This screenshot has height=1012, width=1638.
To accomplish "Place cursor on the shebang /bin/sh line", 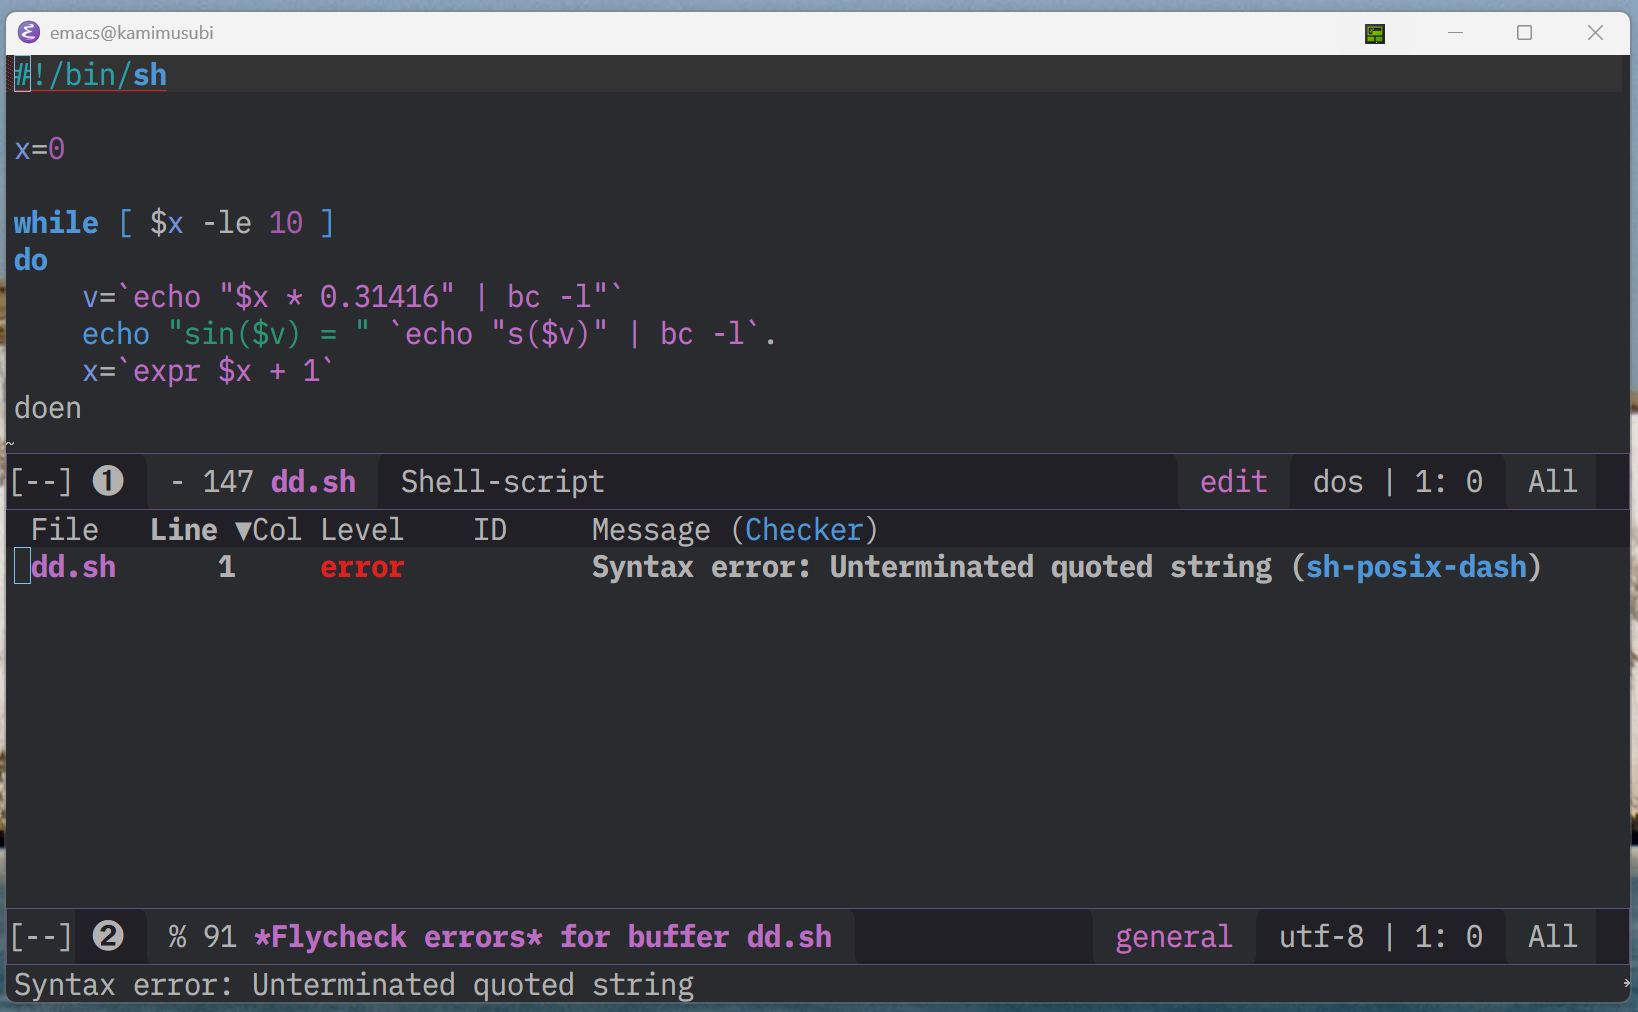I will 90,75.
